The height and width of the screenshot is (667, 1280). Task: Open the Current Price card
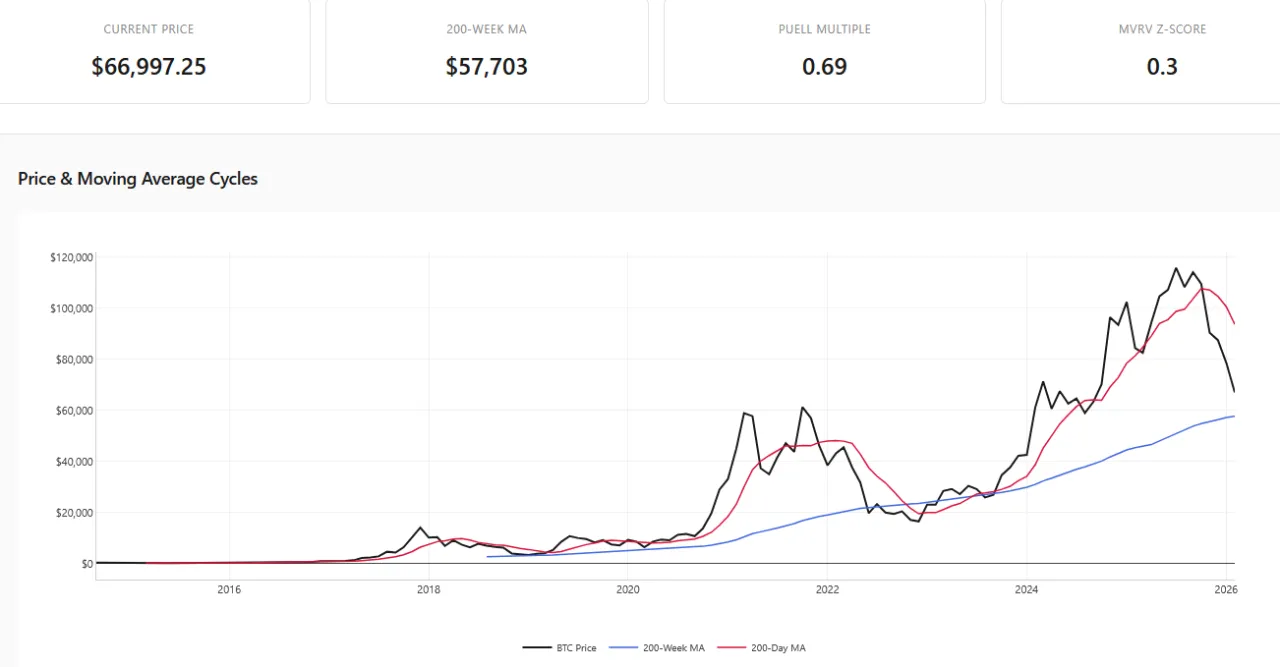pos(150,51)
